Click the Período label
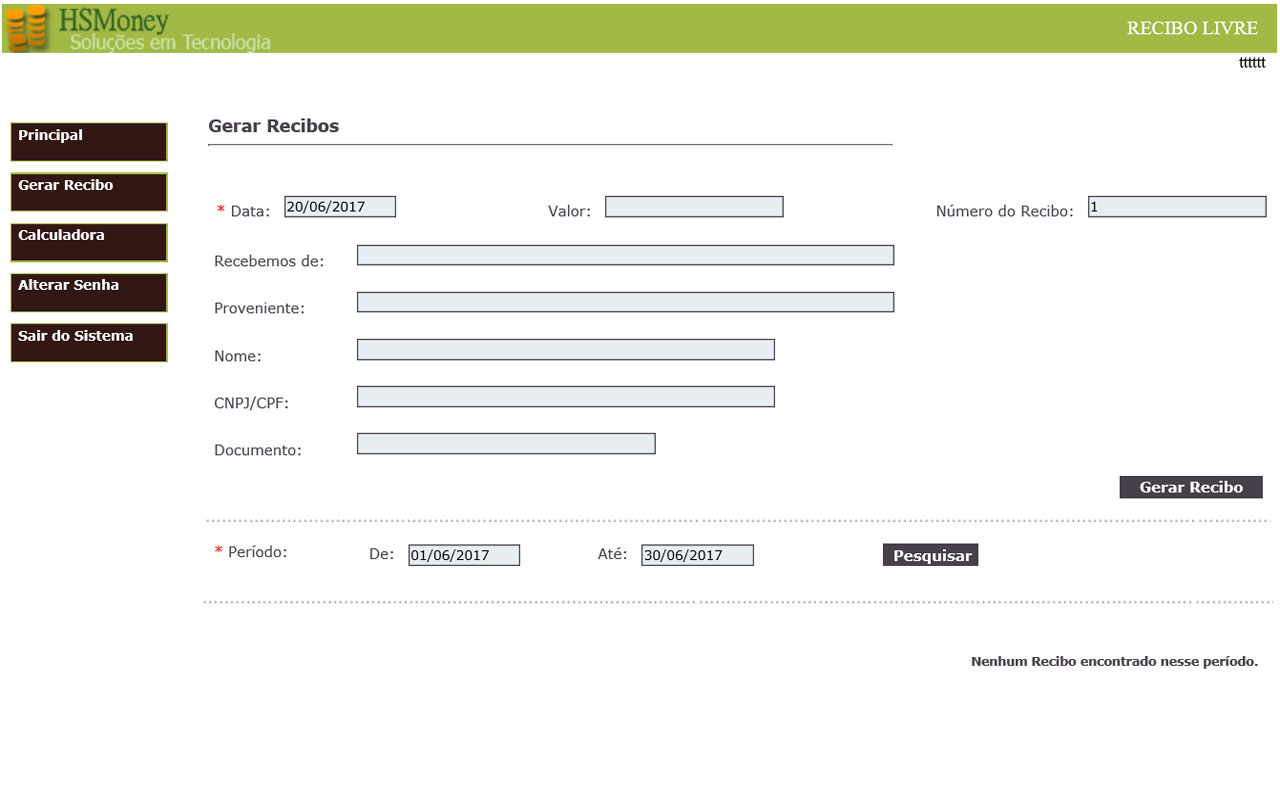This screenshot has height=800, width=1280. click(x=257, y=552)
